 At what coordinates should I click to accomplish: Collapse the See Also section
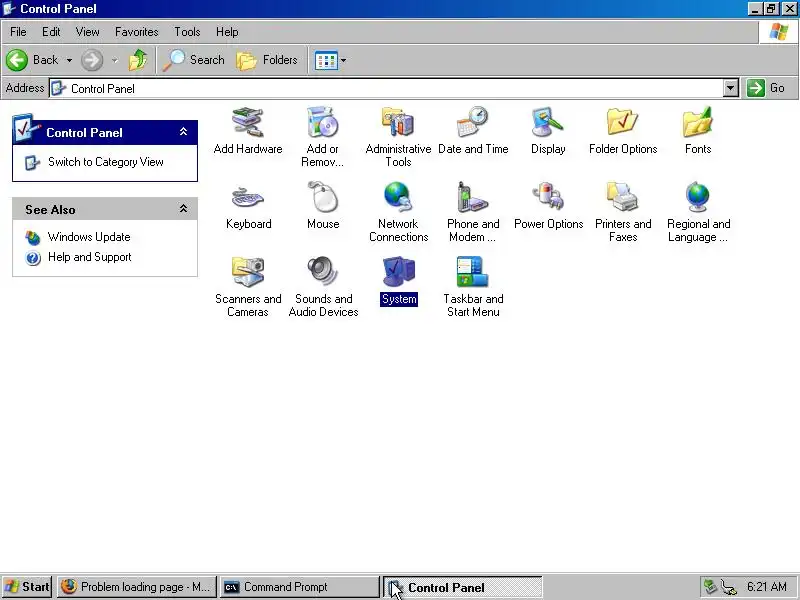coord(183,209)
